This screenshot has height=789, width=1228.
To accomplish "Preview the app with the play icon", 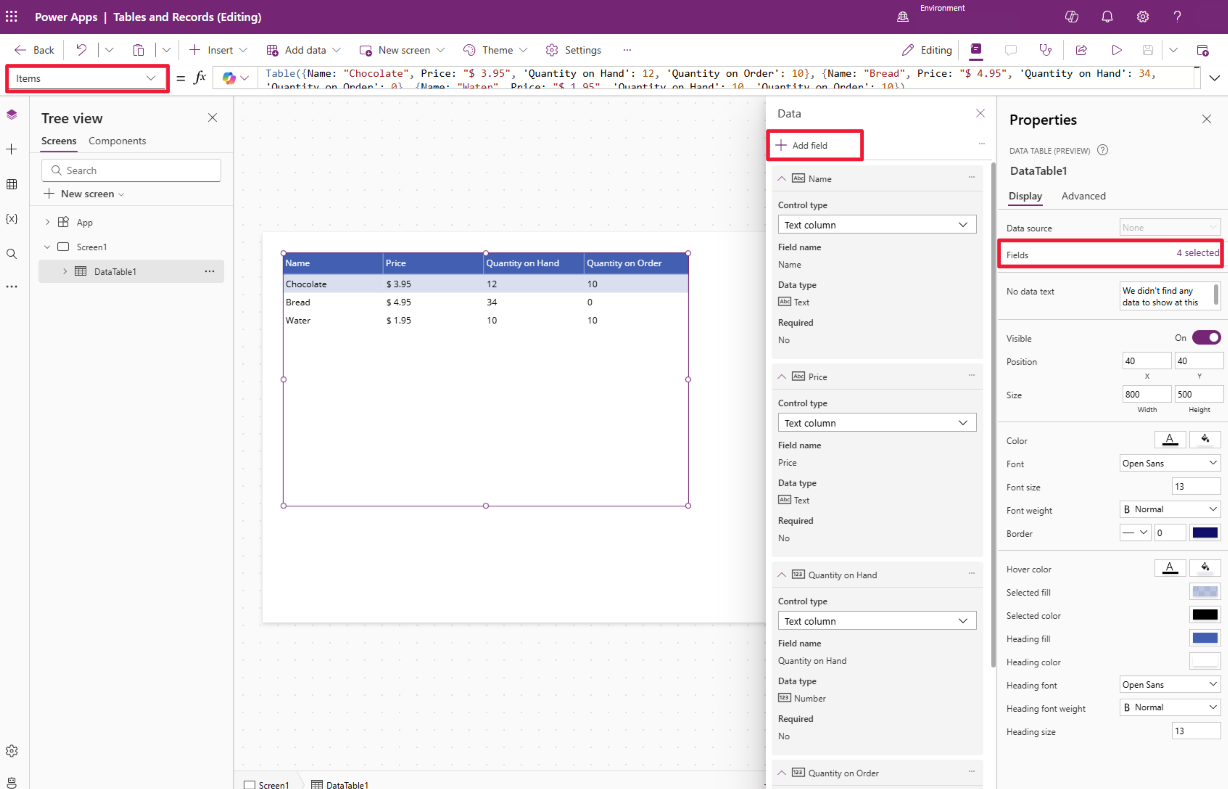I will click(1117, 49).
